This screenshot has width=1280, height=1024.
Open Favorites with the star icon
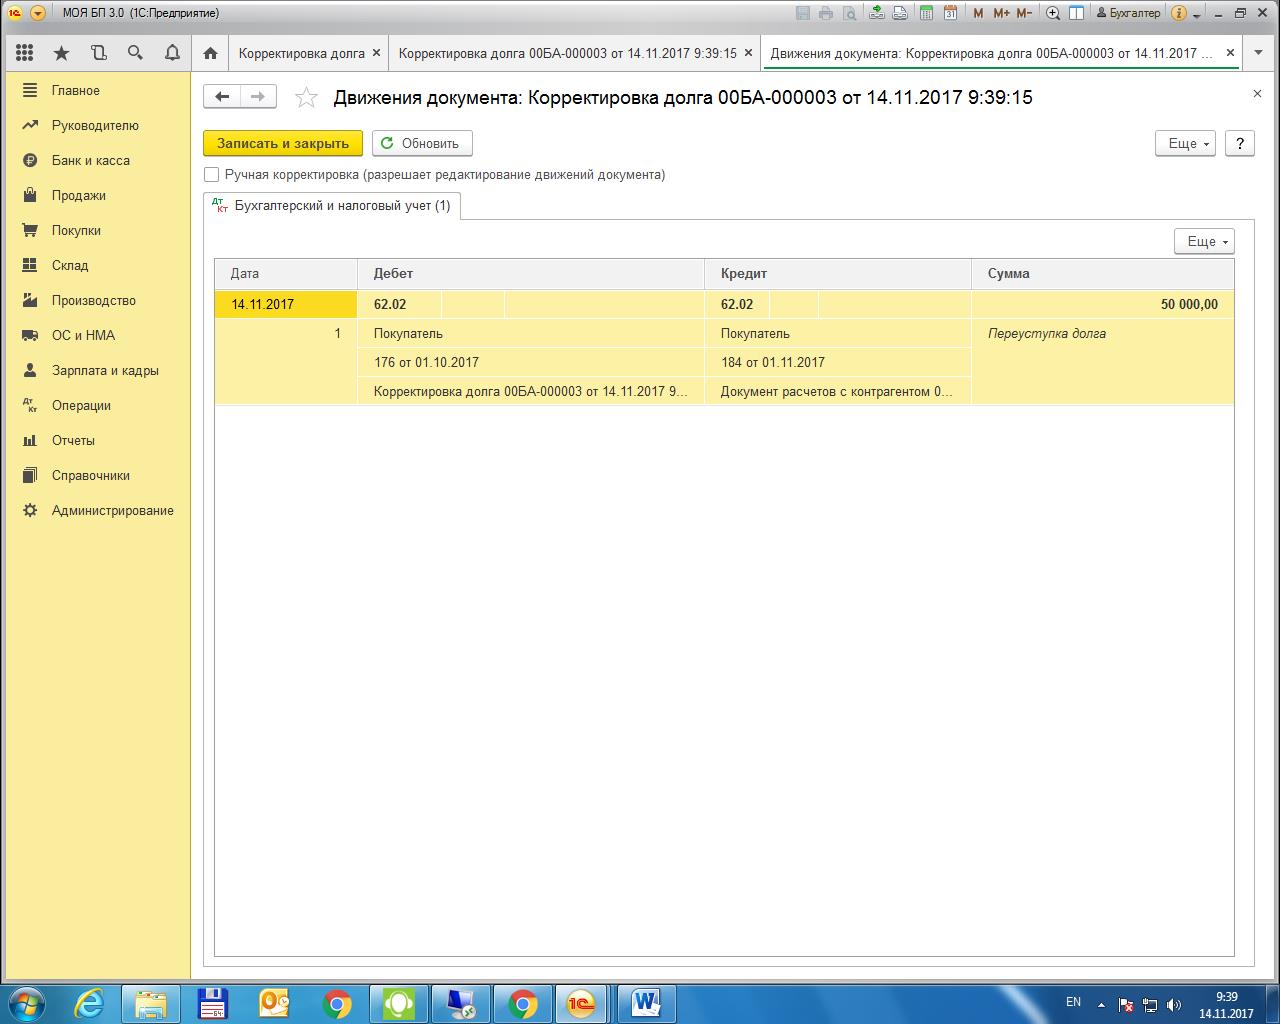pos(62,53)
